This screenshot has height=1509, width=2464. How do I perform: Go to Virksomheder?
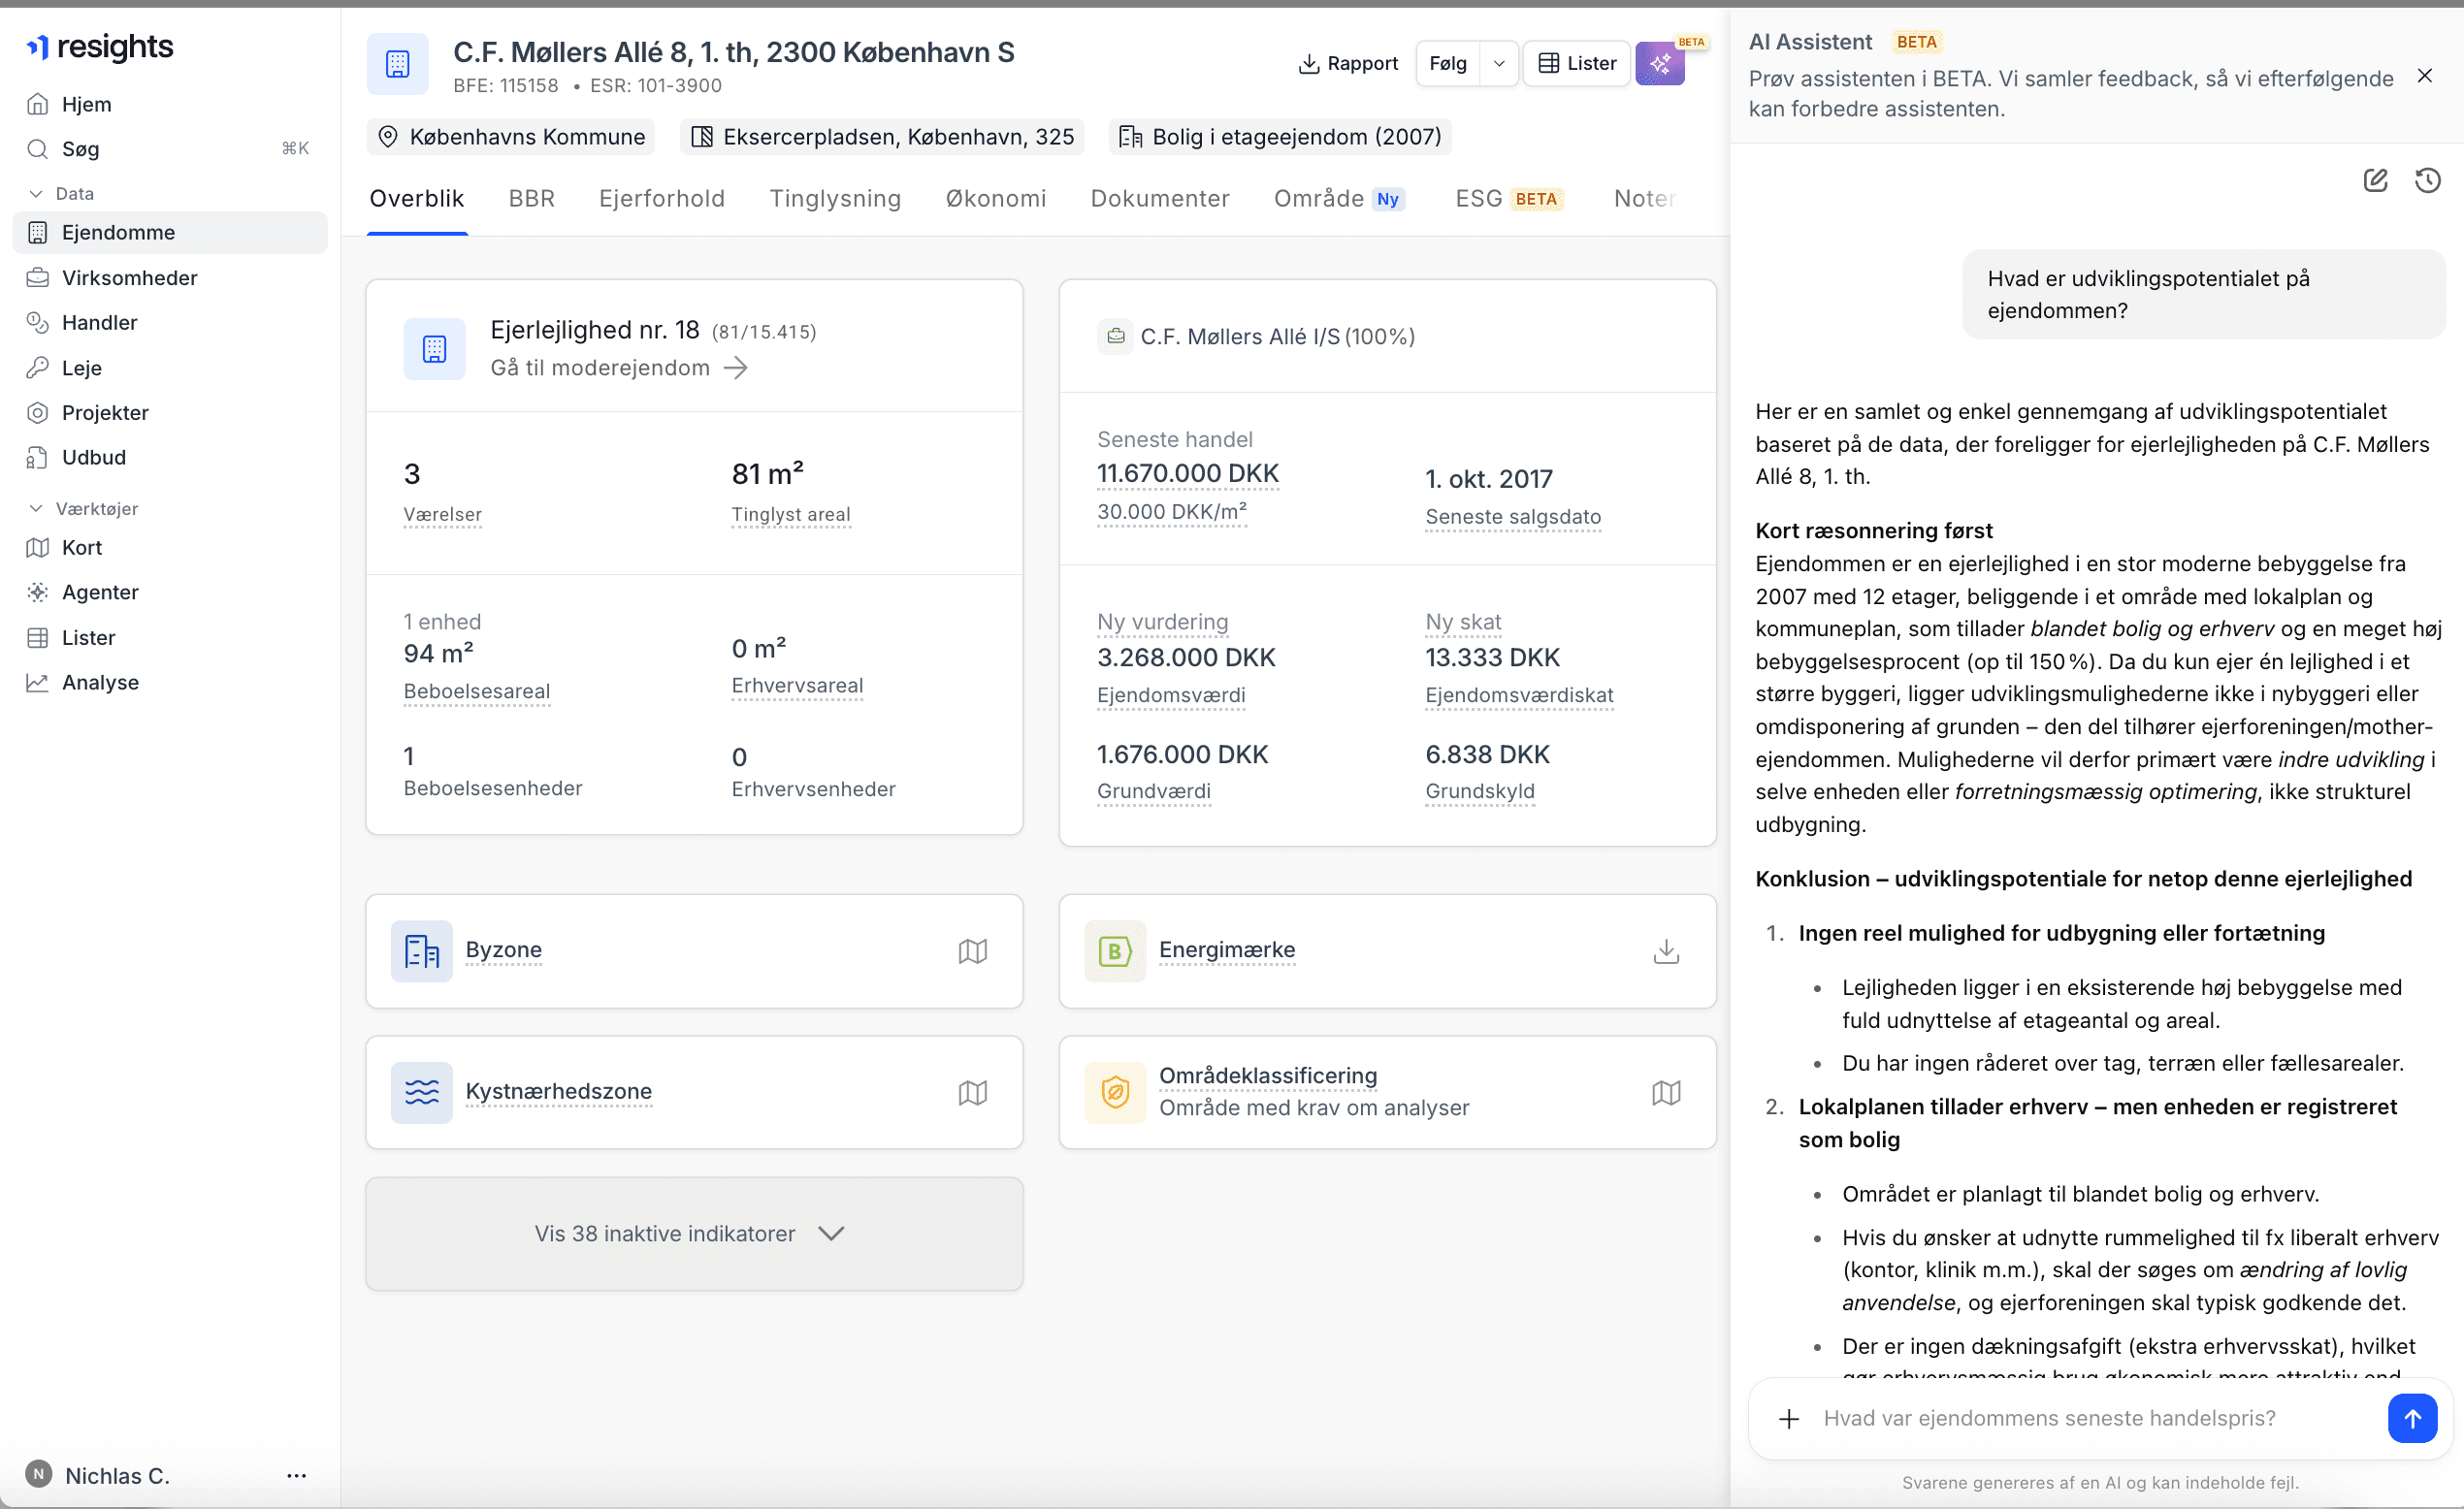[x=170, y=278]
